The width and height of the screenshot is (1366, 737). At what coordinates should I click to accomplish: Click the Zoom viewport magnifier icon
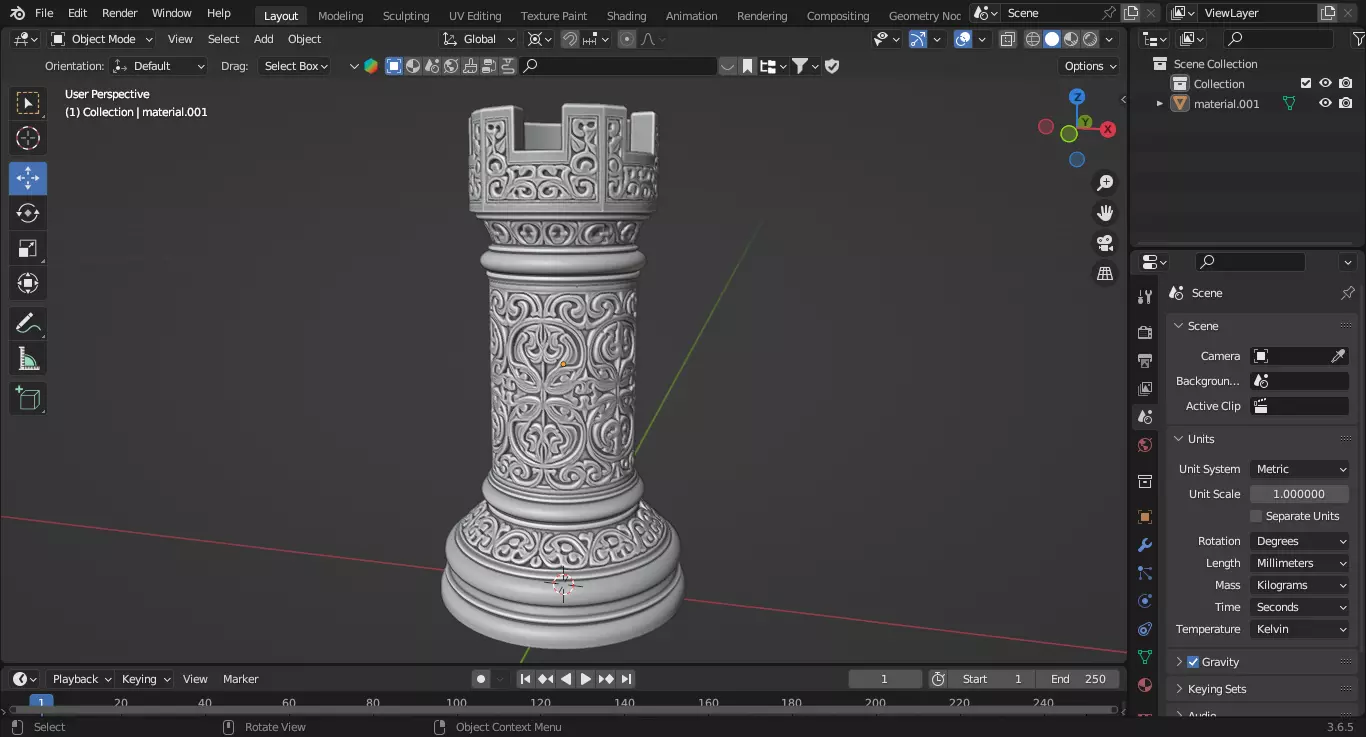[1105, 183]
